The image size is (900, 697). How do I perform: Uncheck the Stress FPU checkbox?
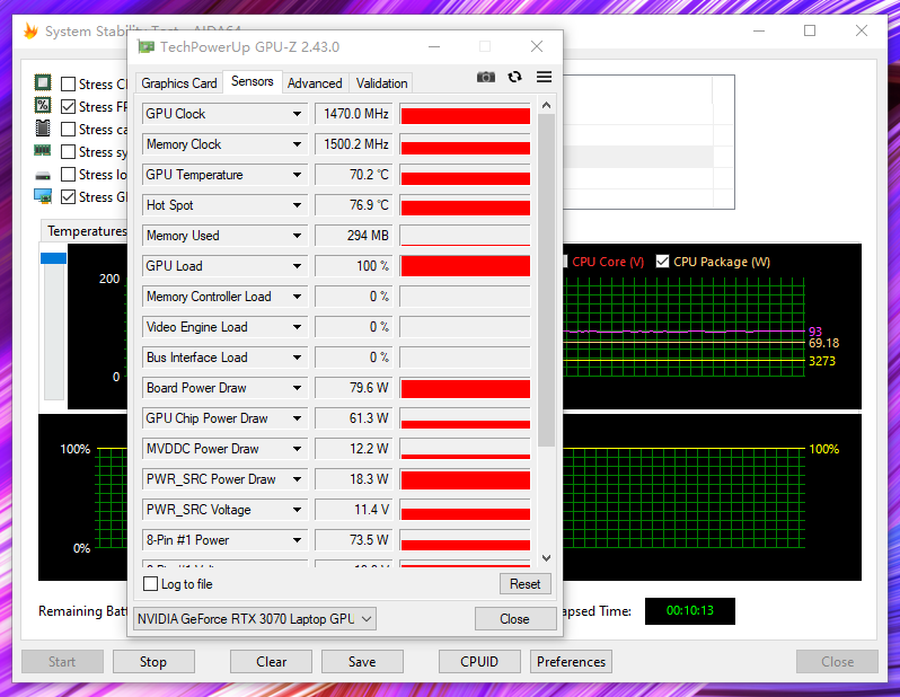click(x=68, y=107)
